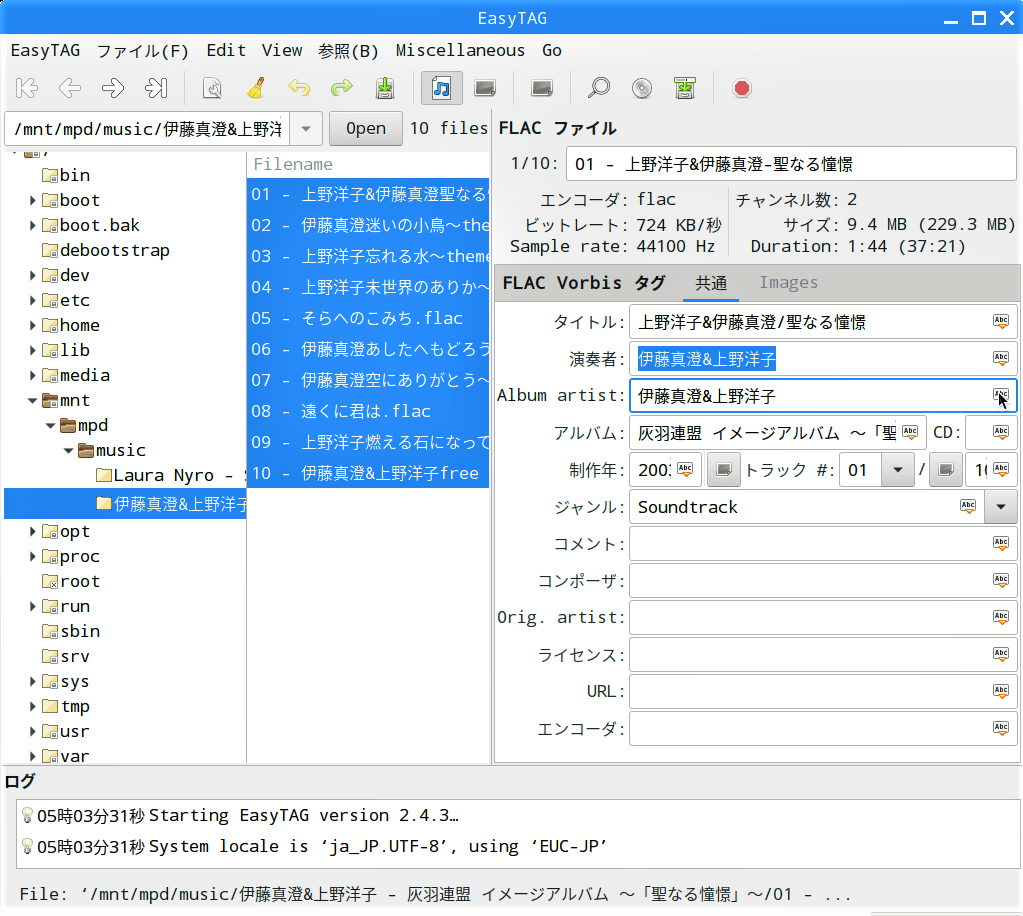
Task: Apply Album artist to selected files
Action: point(1001,395)
